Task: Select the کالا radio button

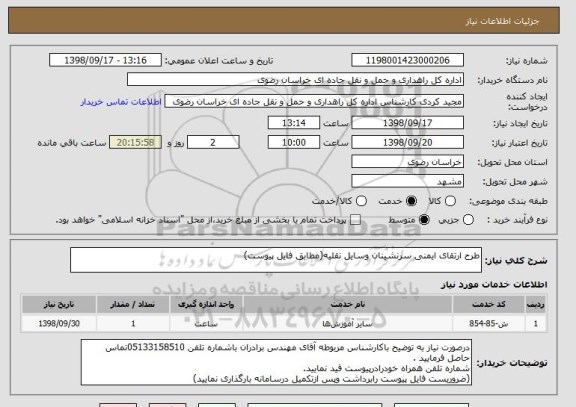Action: 450,201
